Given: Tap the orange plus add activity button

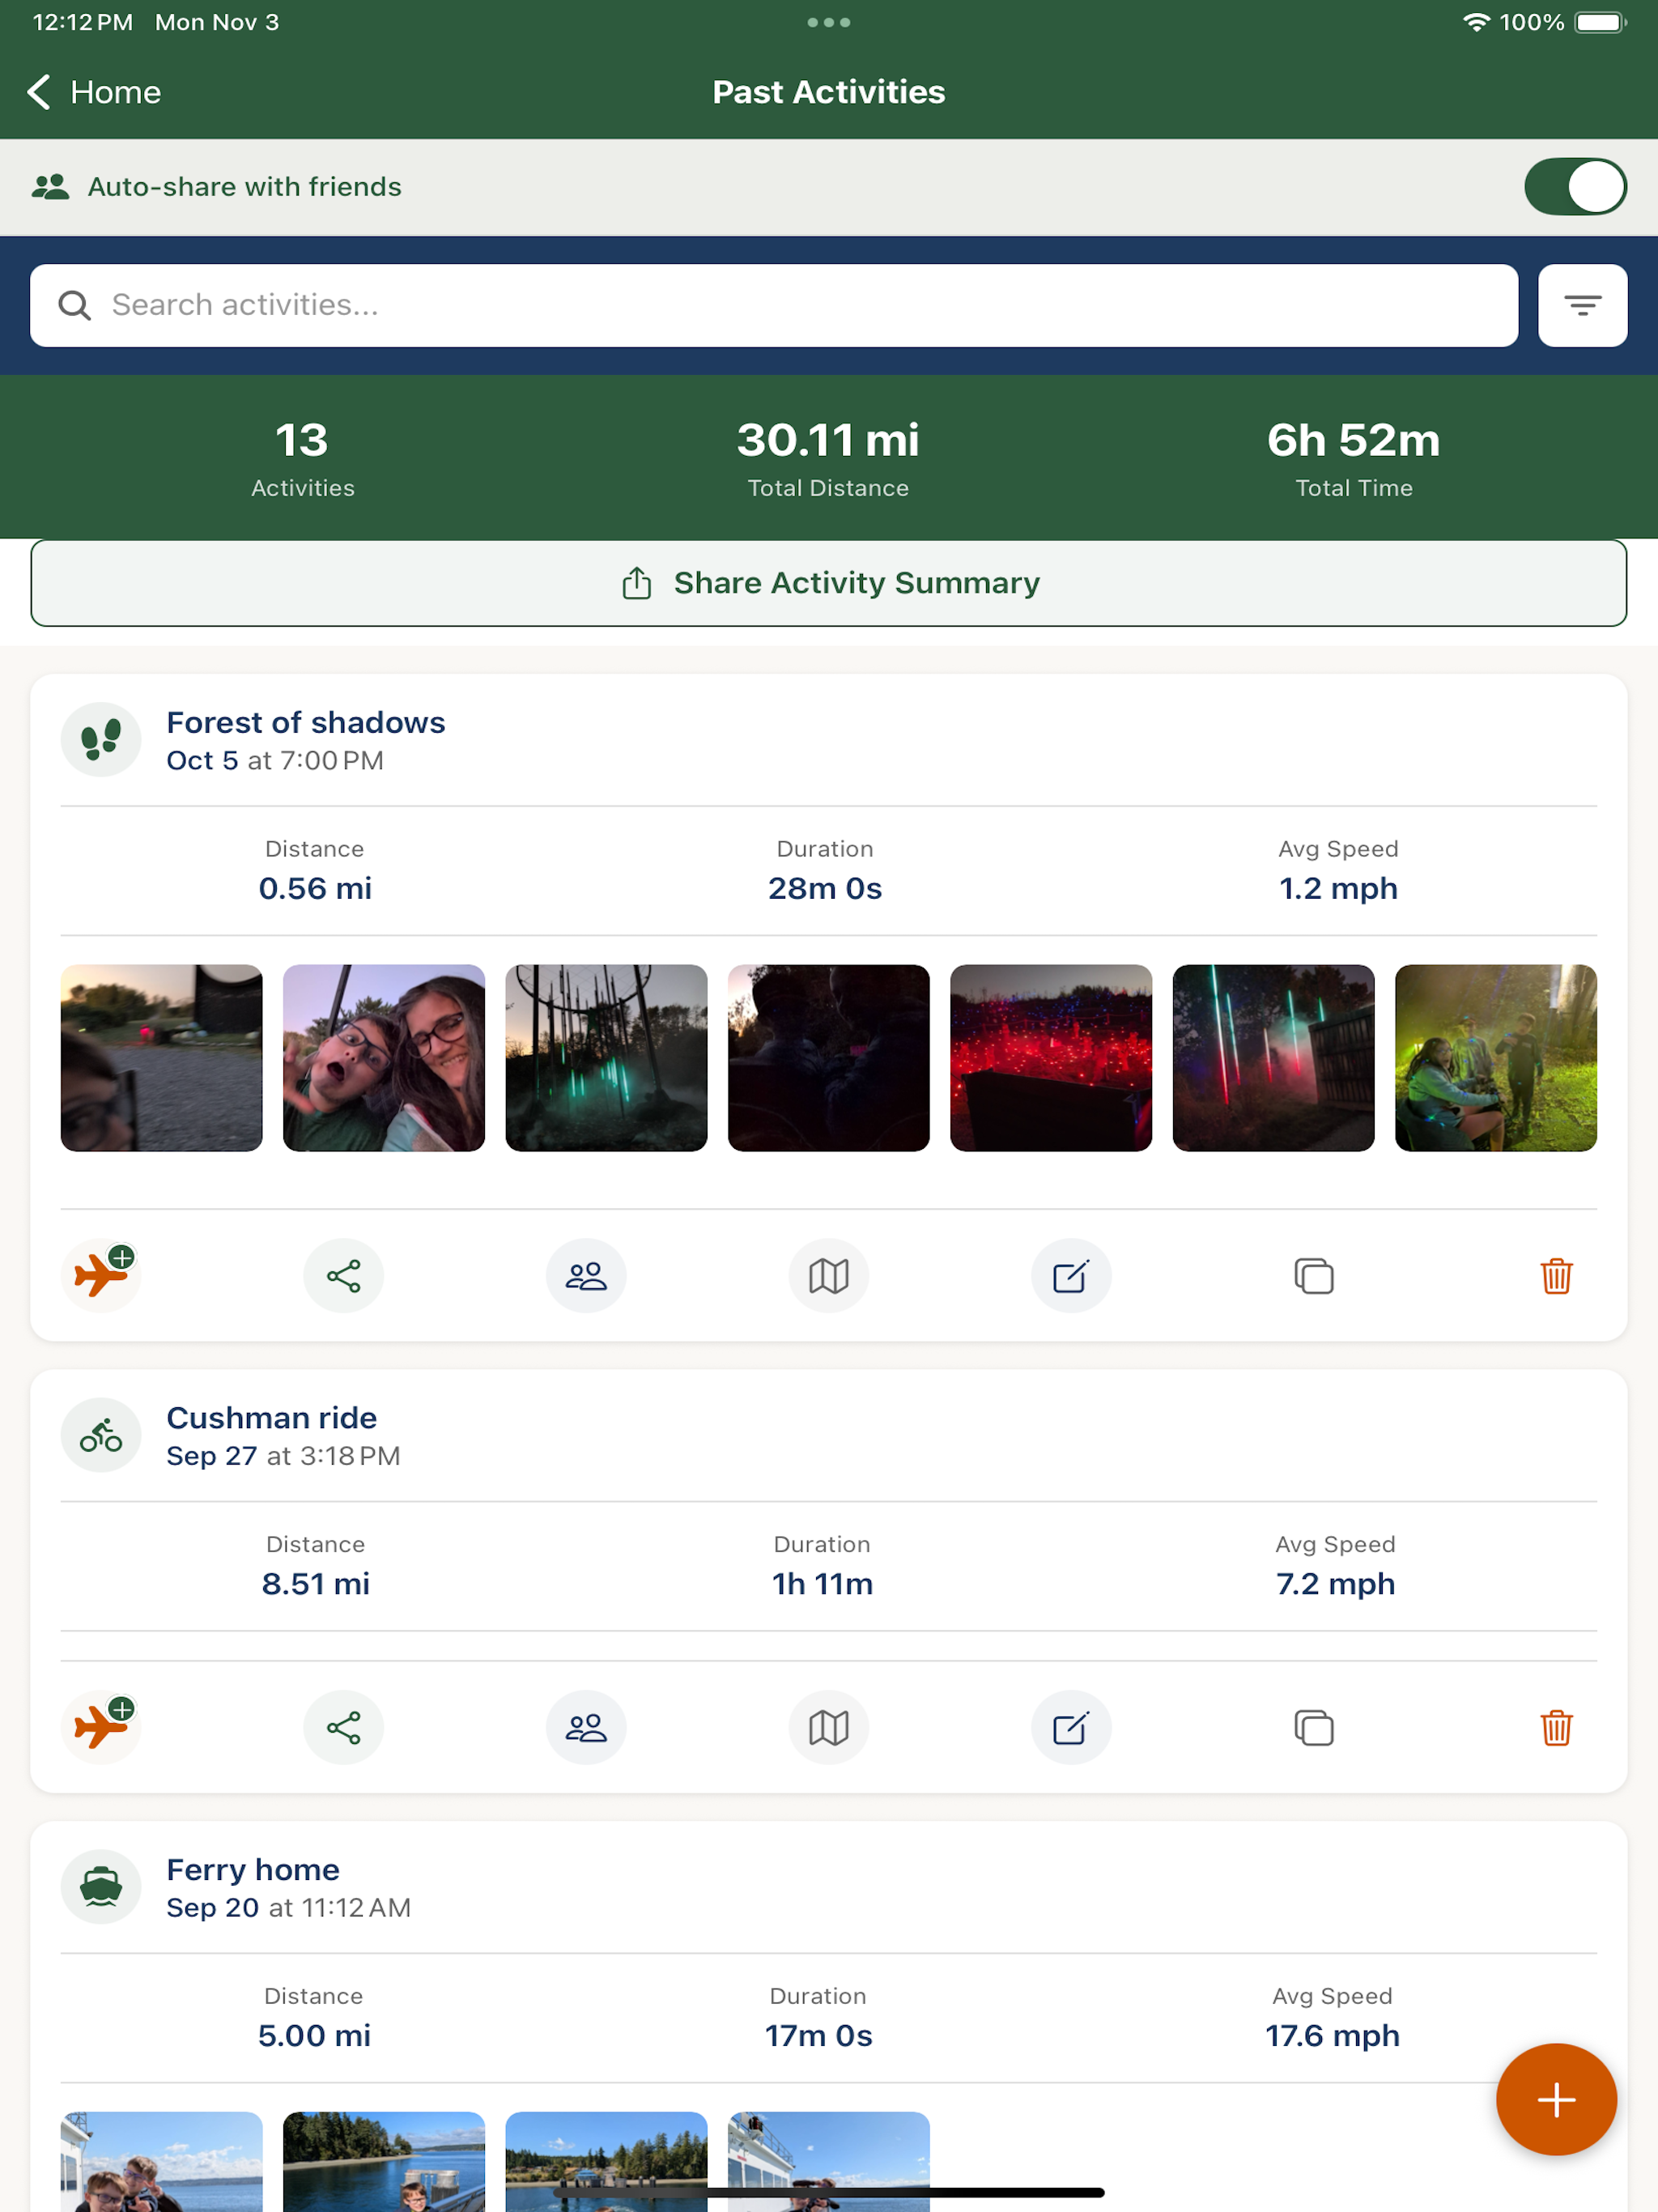Looking at the screenshot, I should click(1556, 2099).
